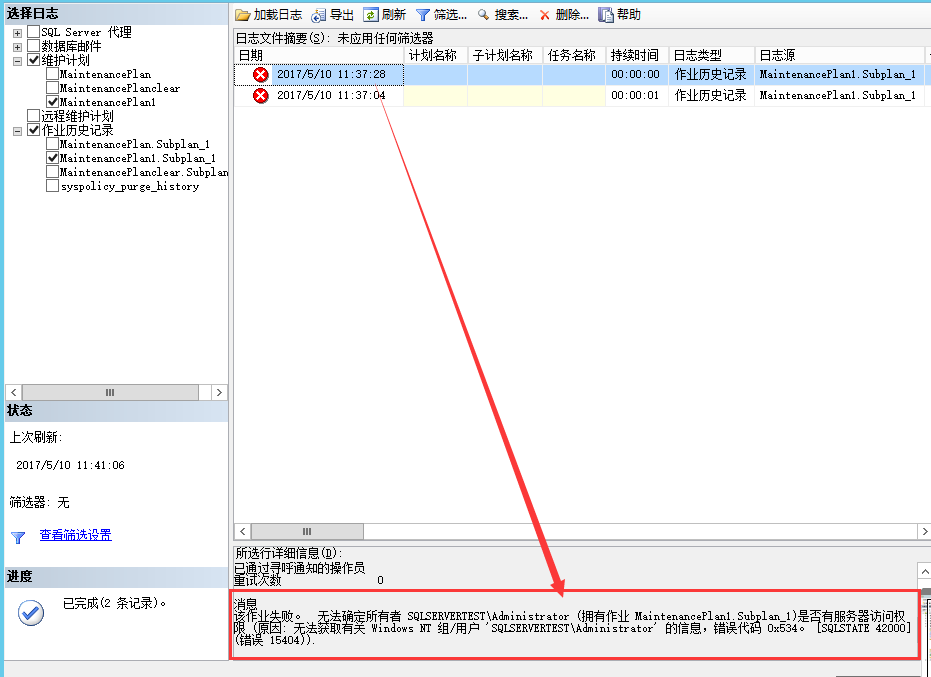Click the error message text in details pane
931x677 pixels.
[572, 628]
